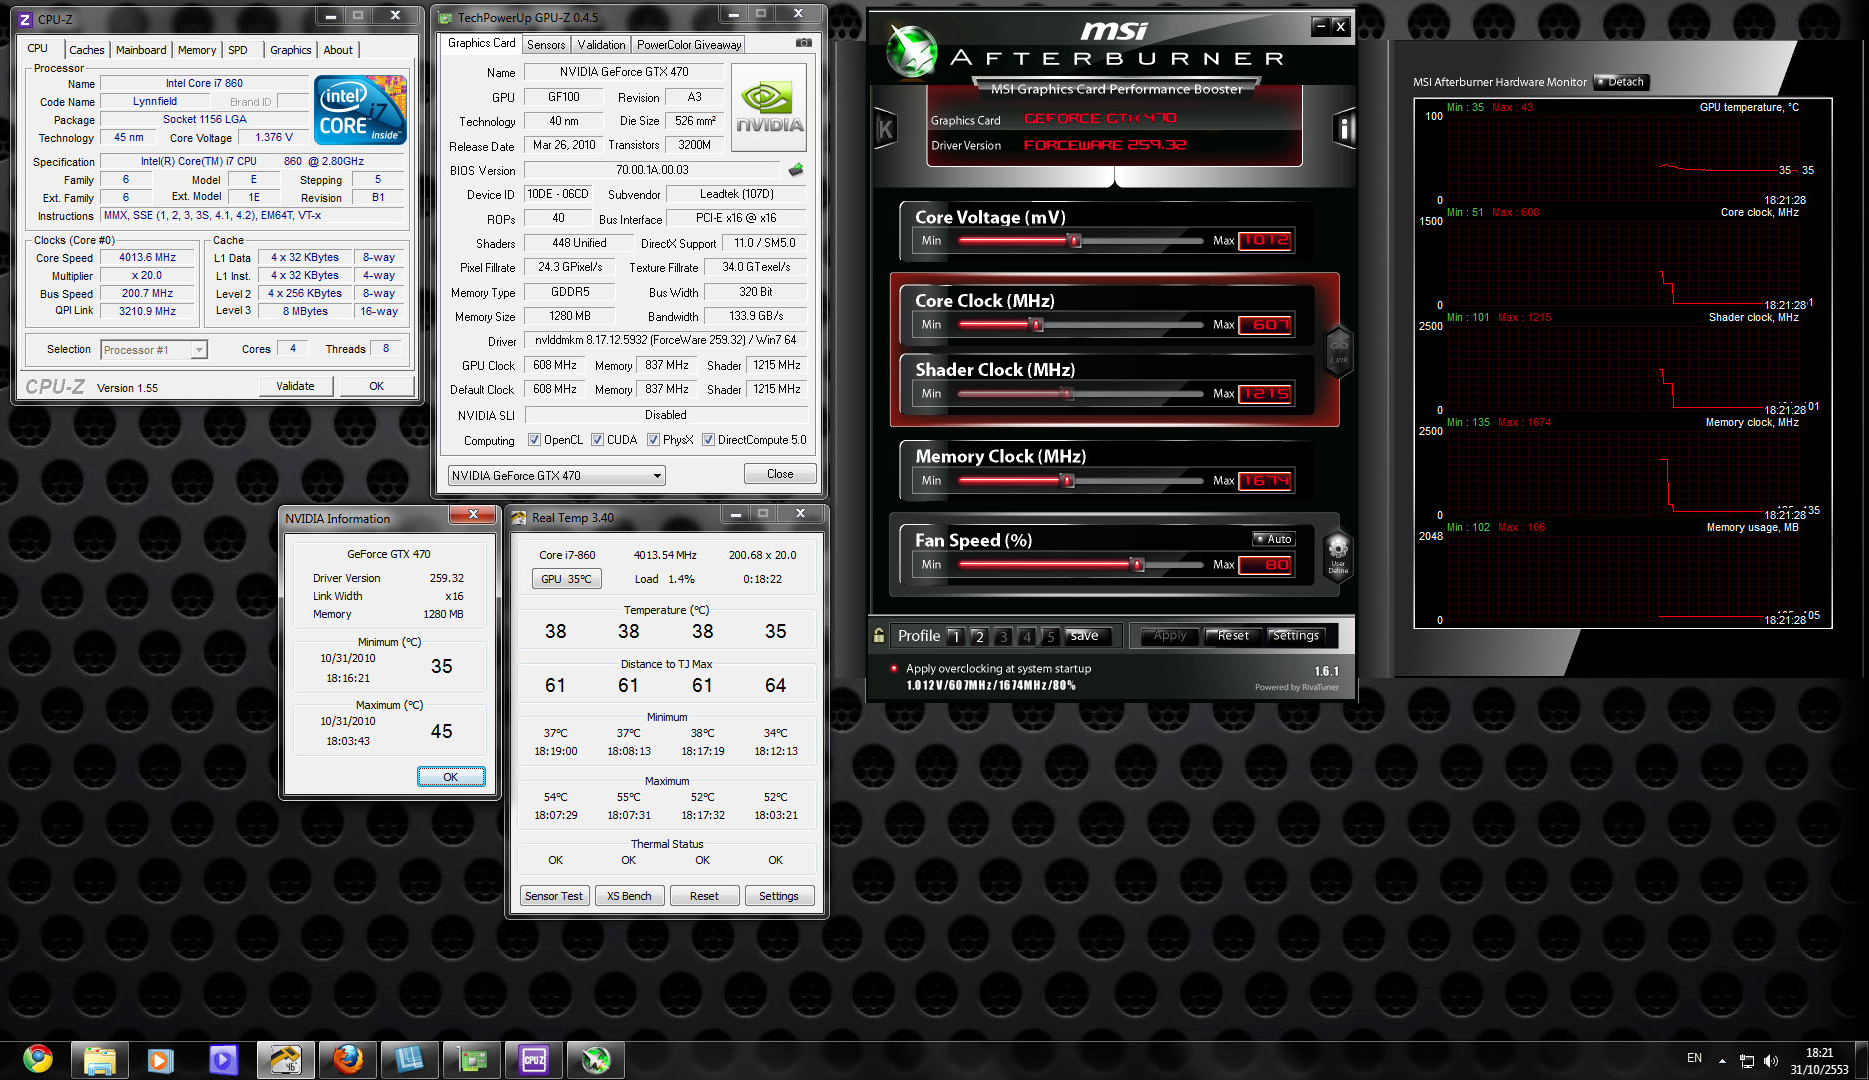Click OK in the NVIDIA Information dialog
The width and height of the screenshot is (1869, 1080).
click(451, 777)
